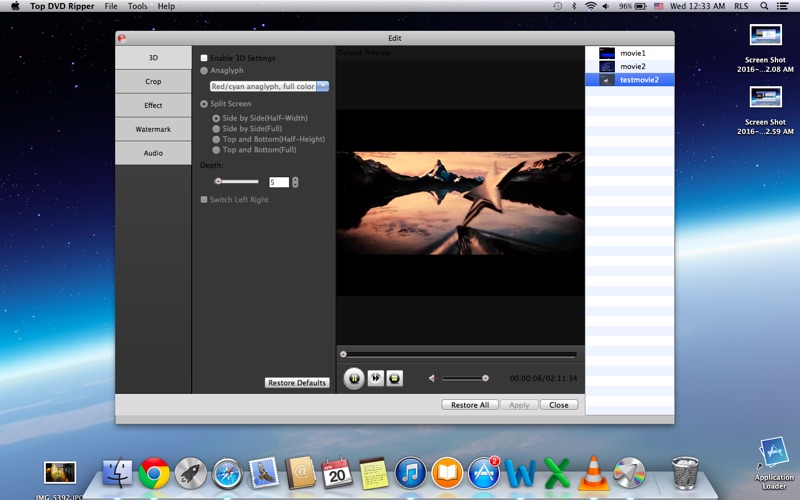Click the Depth value field
The image size is (800, 500).
point(279,182)
